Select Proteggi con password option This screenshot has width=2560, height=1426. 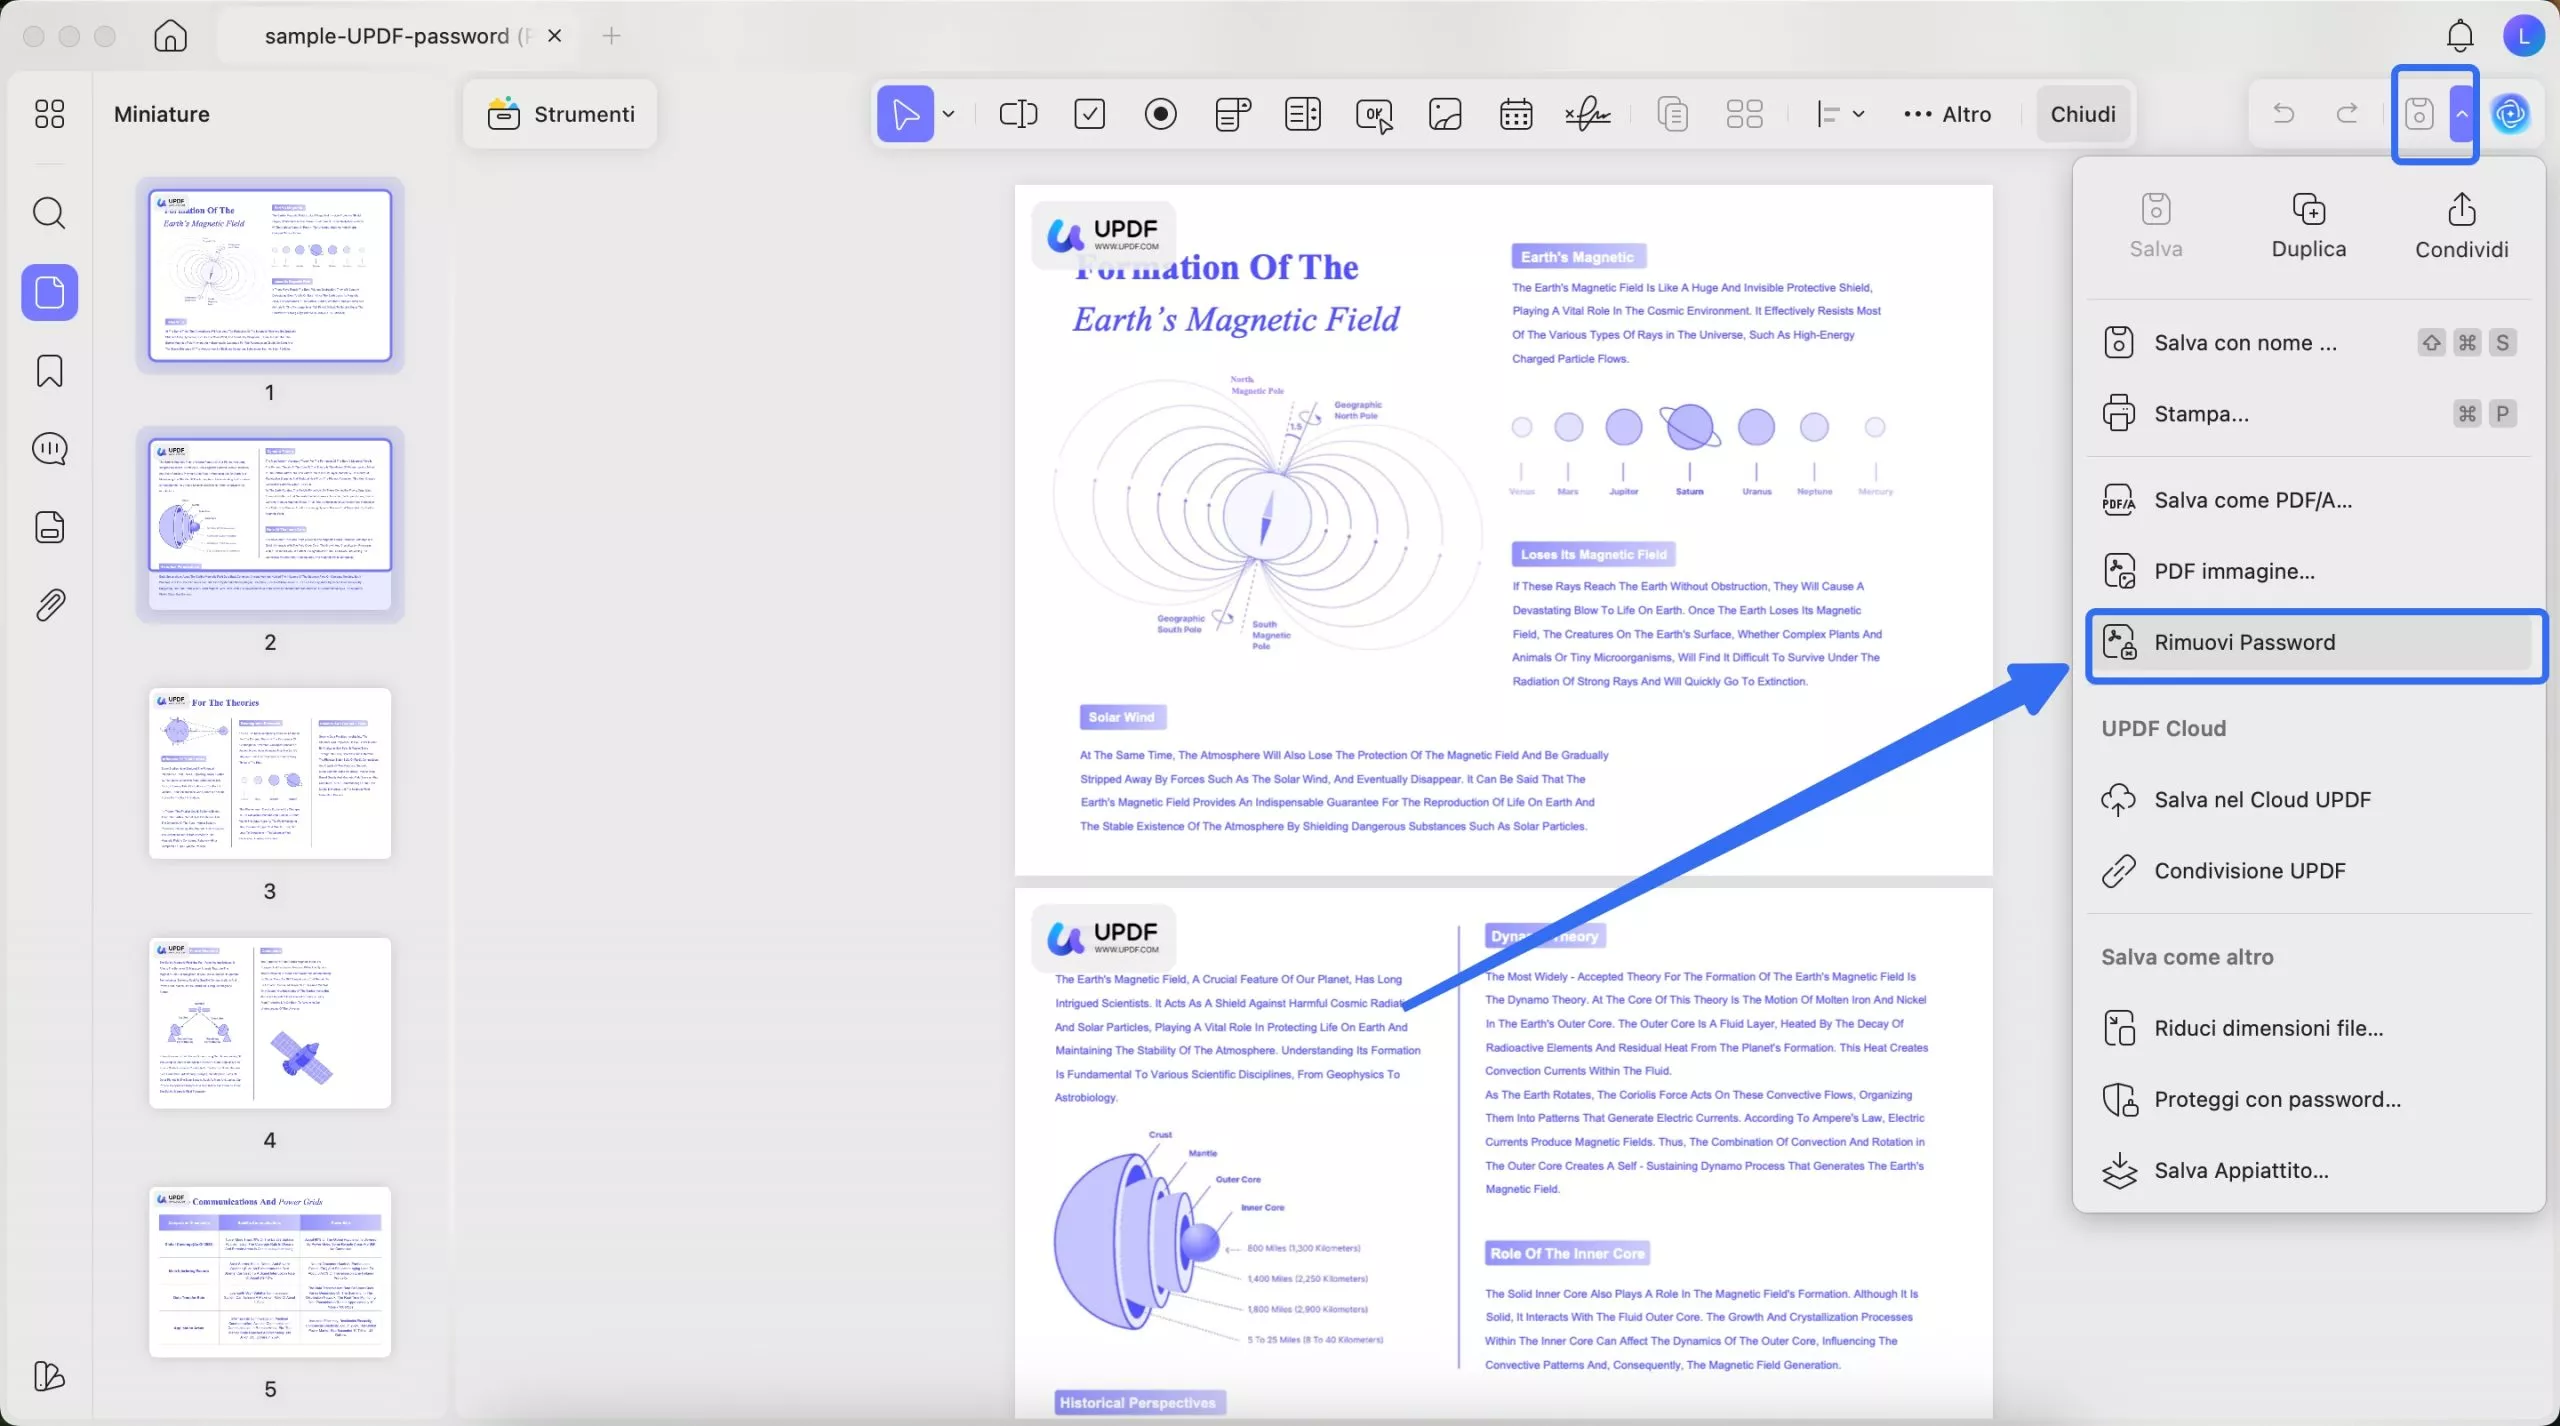(2276, 1099)
